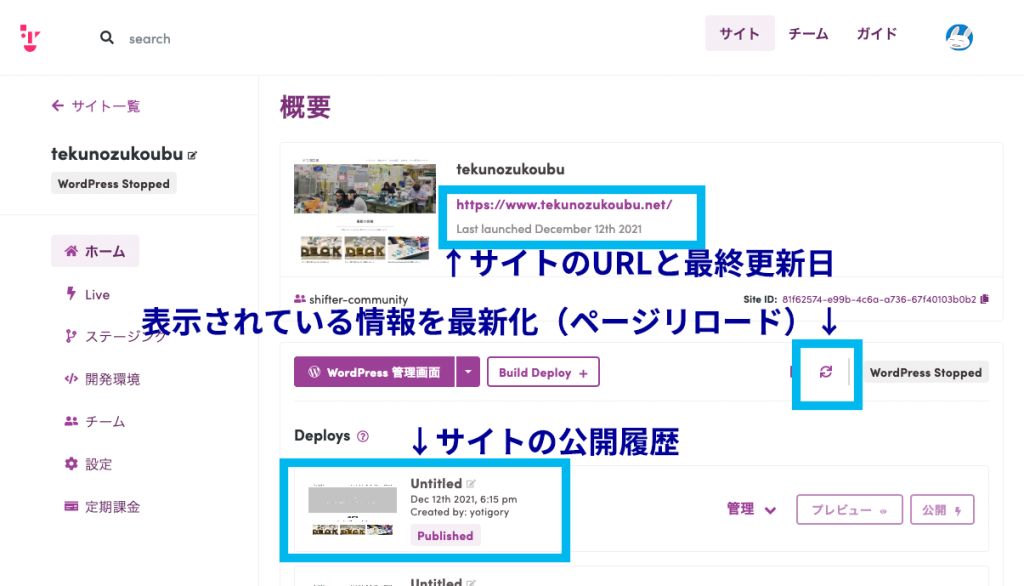Screen dimensions: 1024x586
Task: Expand the 管理 dropdown for the Untitled deploy
Action: (752, 510)
